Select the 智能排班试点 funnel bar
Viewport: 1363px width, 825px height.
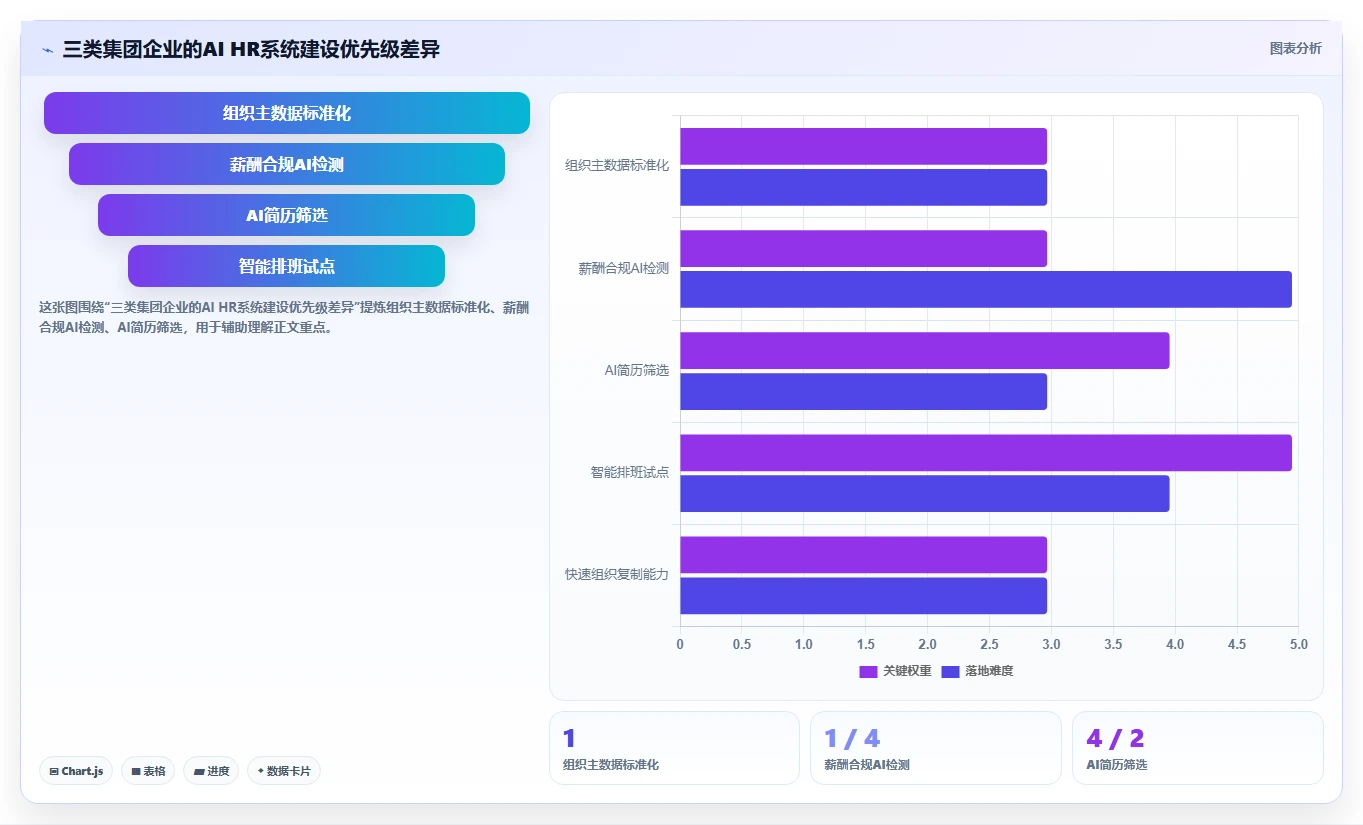coord(287,266)
